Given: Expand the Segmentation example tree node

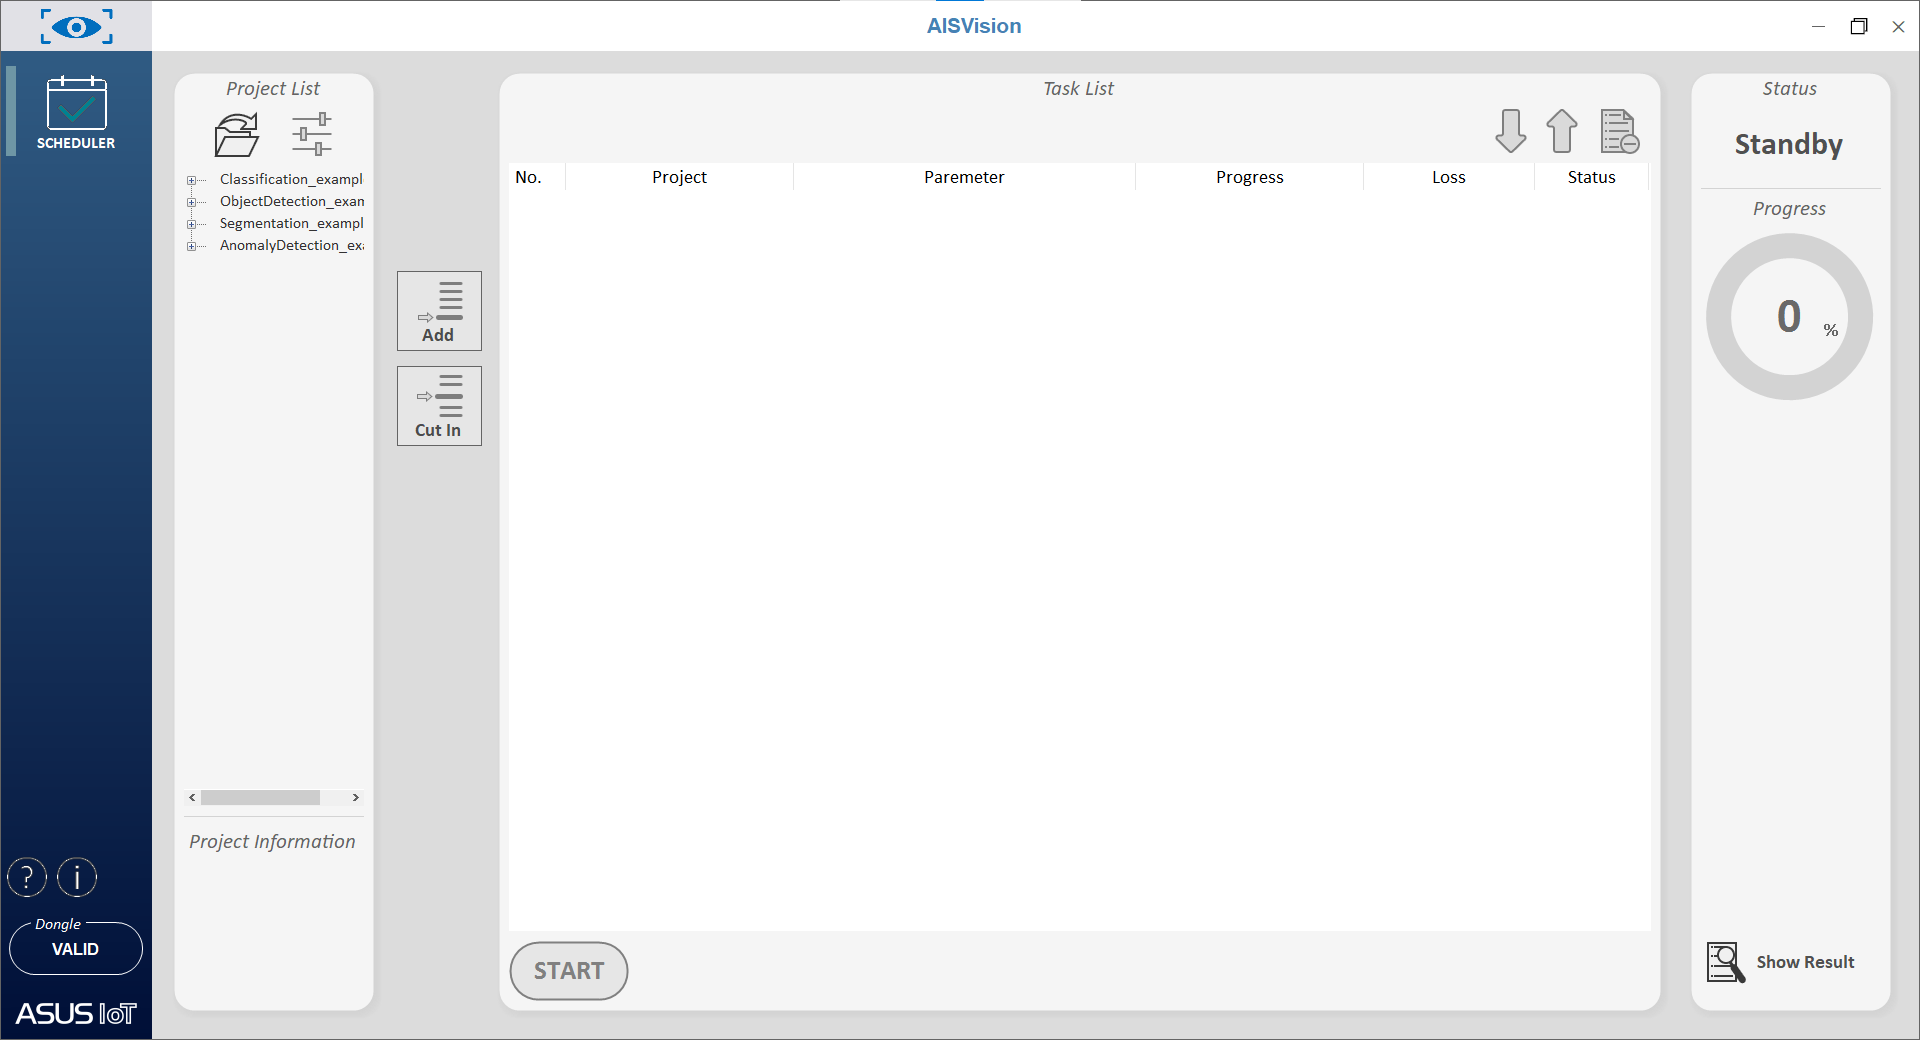Looking at the screenshot, I should pos(191,224).
